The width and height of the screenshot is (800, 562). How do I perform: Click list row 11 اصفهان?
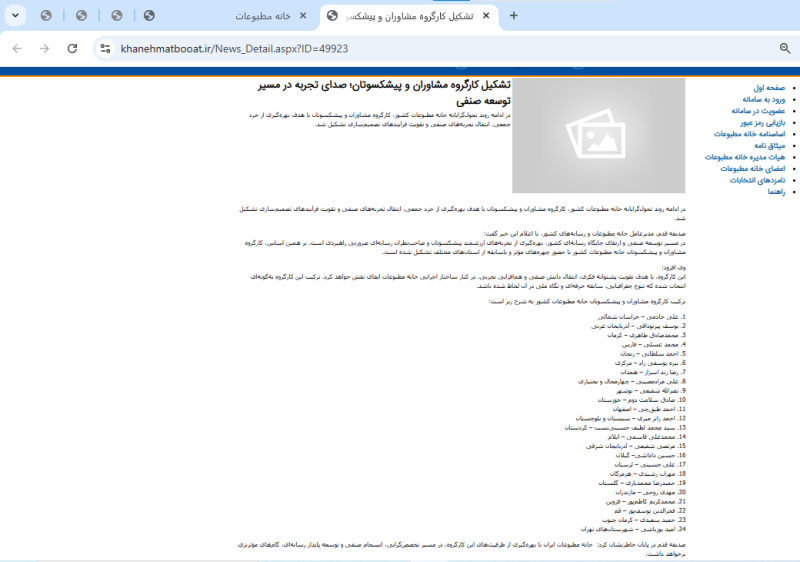pos(649,409)
